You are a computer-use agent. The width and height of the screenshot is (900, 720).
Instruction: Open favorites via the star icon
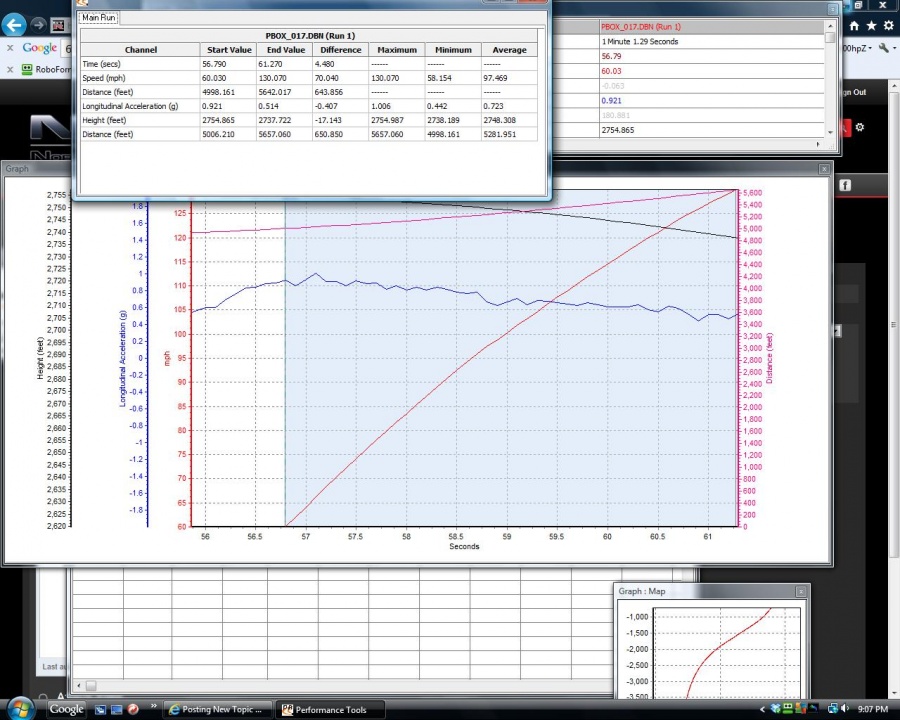click(871, 25)
